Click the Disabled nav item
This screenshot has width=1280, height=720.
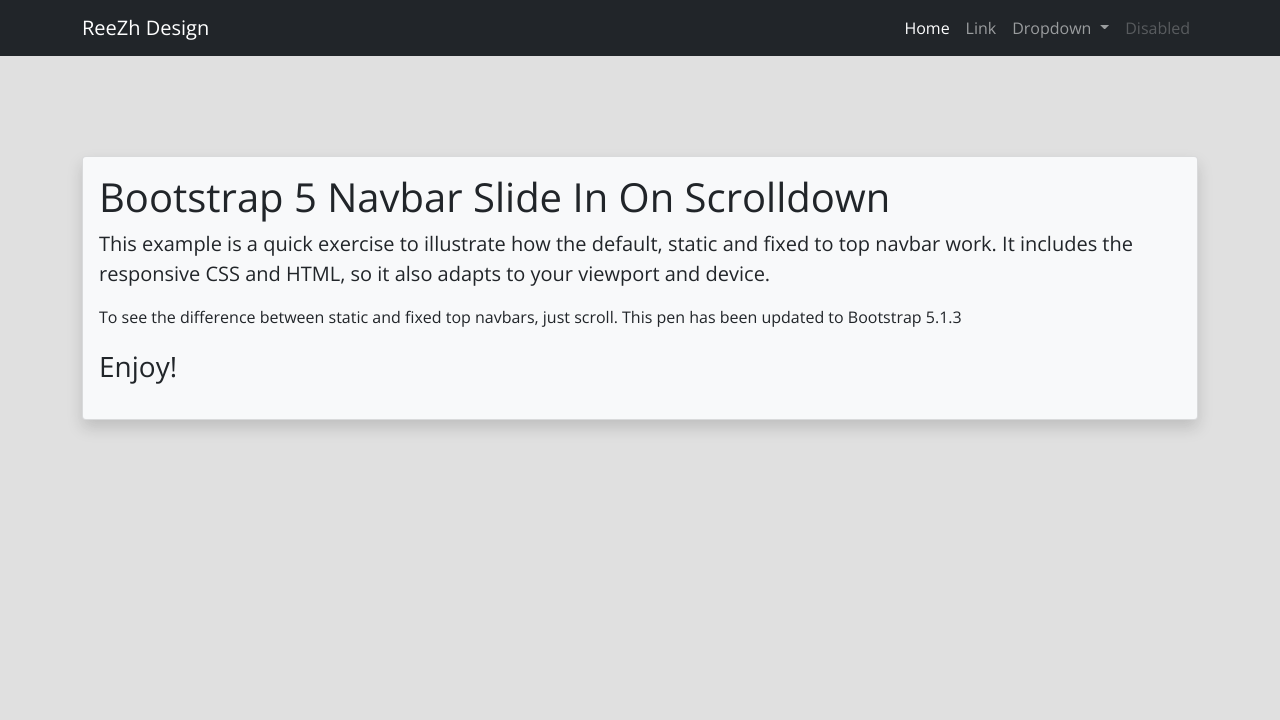pyautogui.click(x=1157, y=28)
